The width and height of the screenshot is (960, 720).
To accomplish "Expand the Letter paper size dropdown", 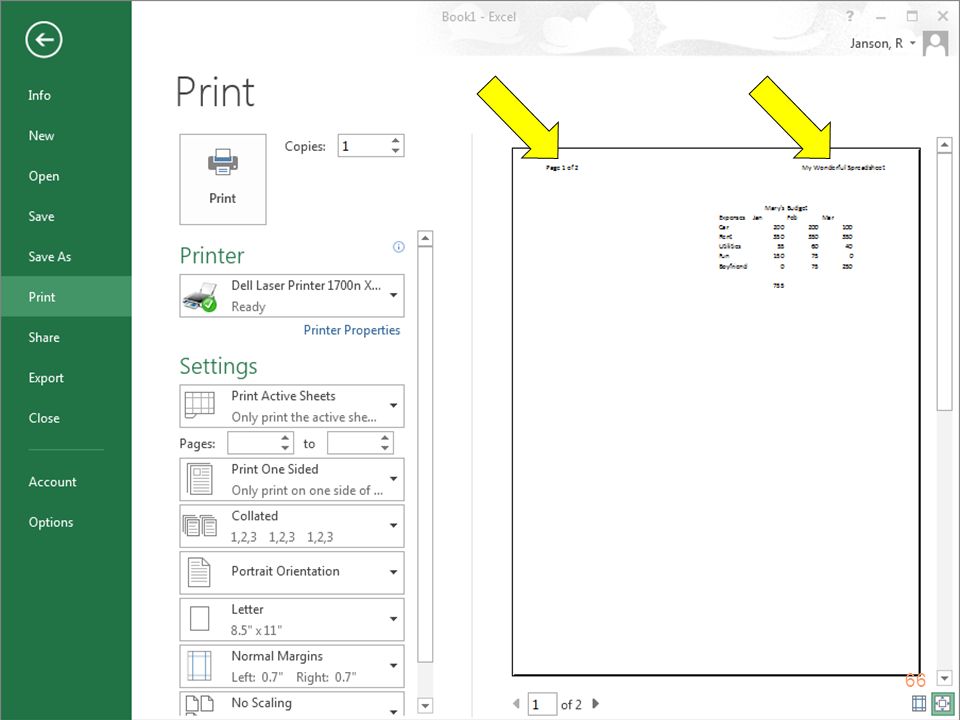I will point(291,619).
